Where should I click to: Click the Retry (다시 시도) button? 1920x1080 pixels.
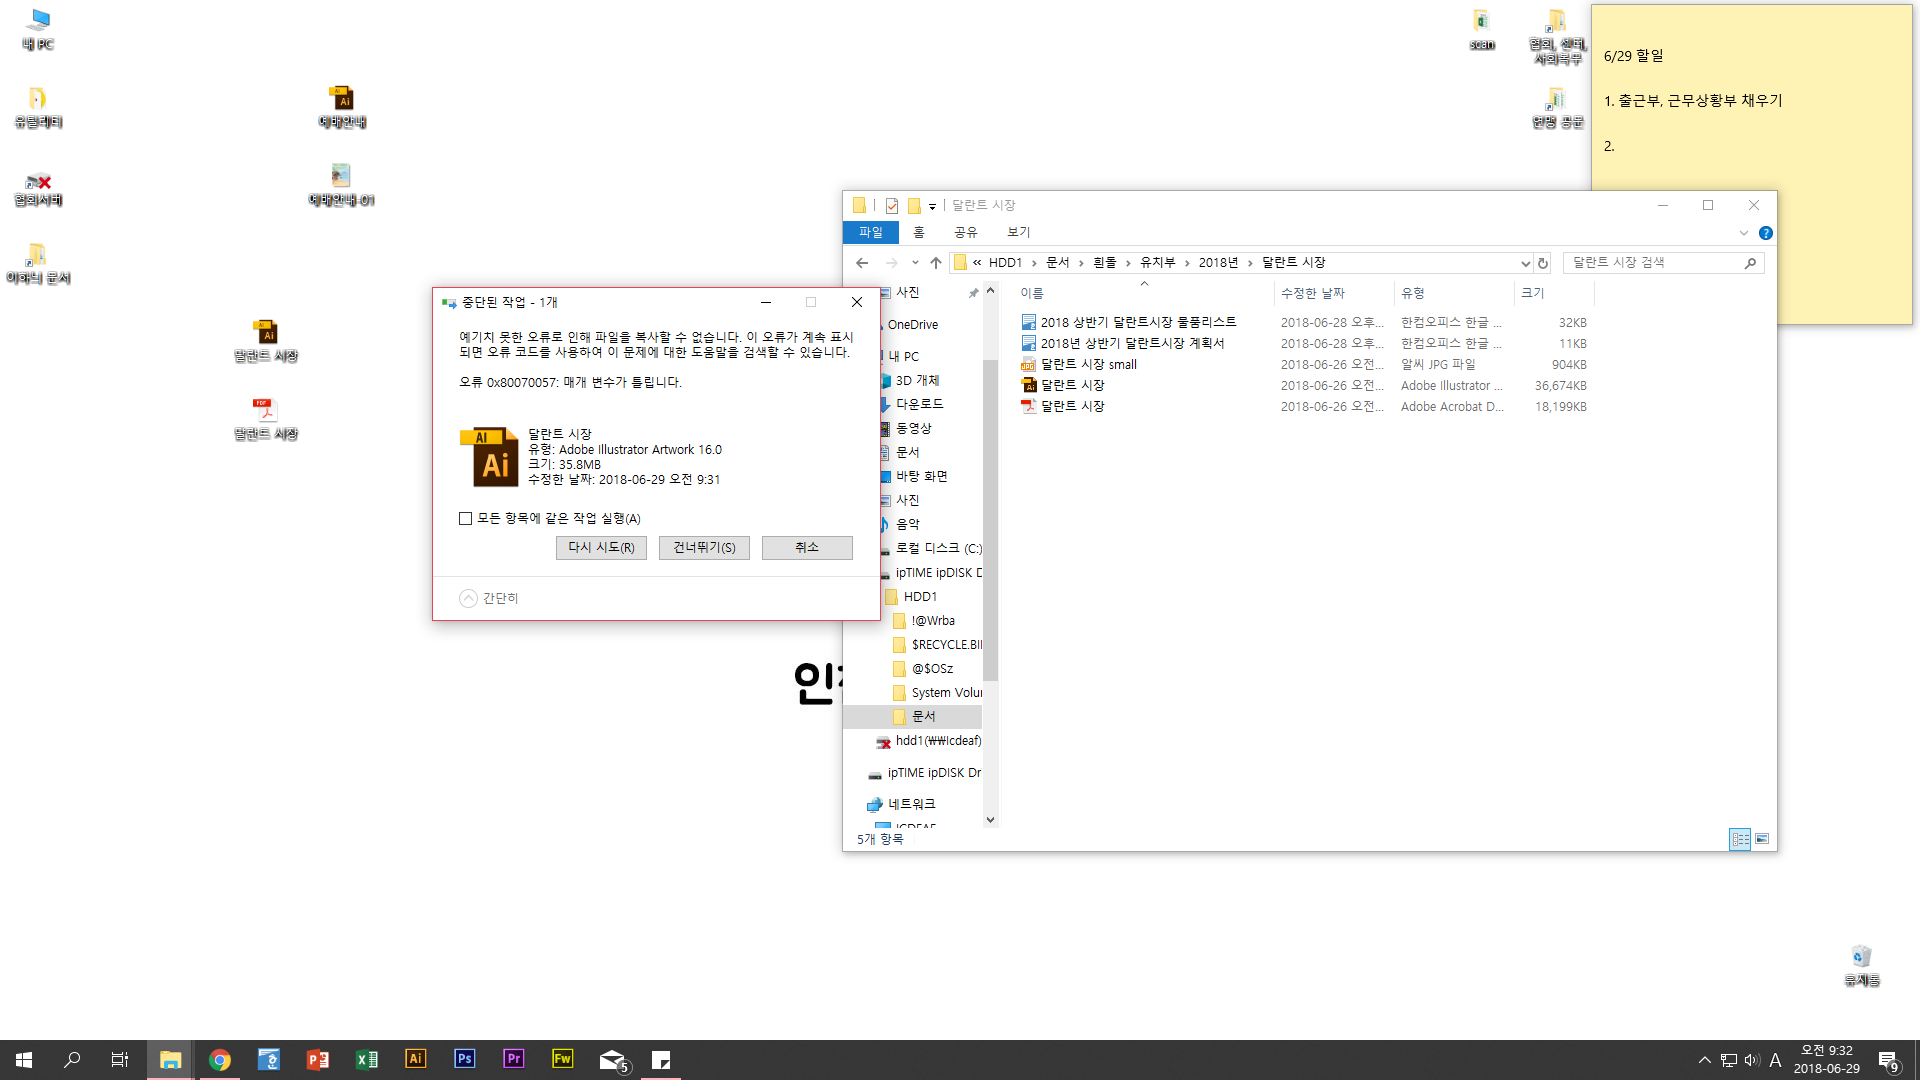pos(601,548)
